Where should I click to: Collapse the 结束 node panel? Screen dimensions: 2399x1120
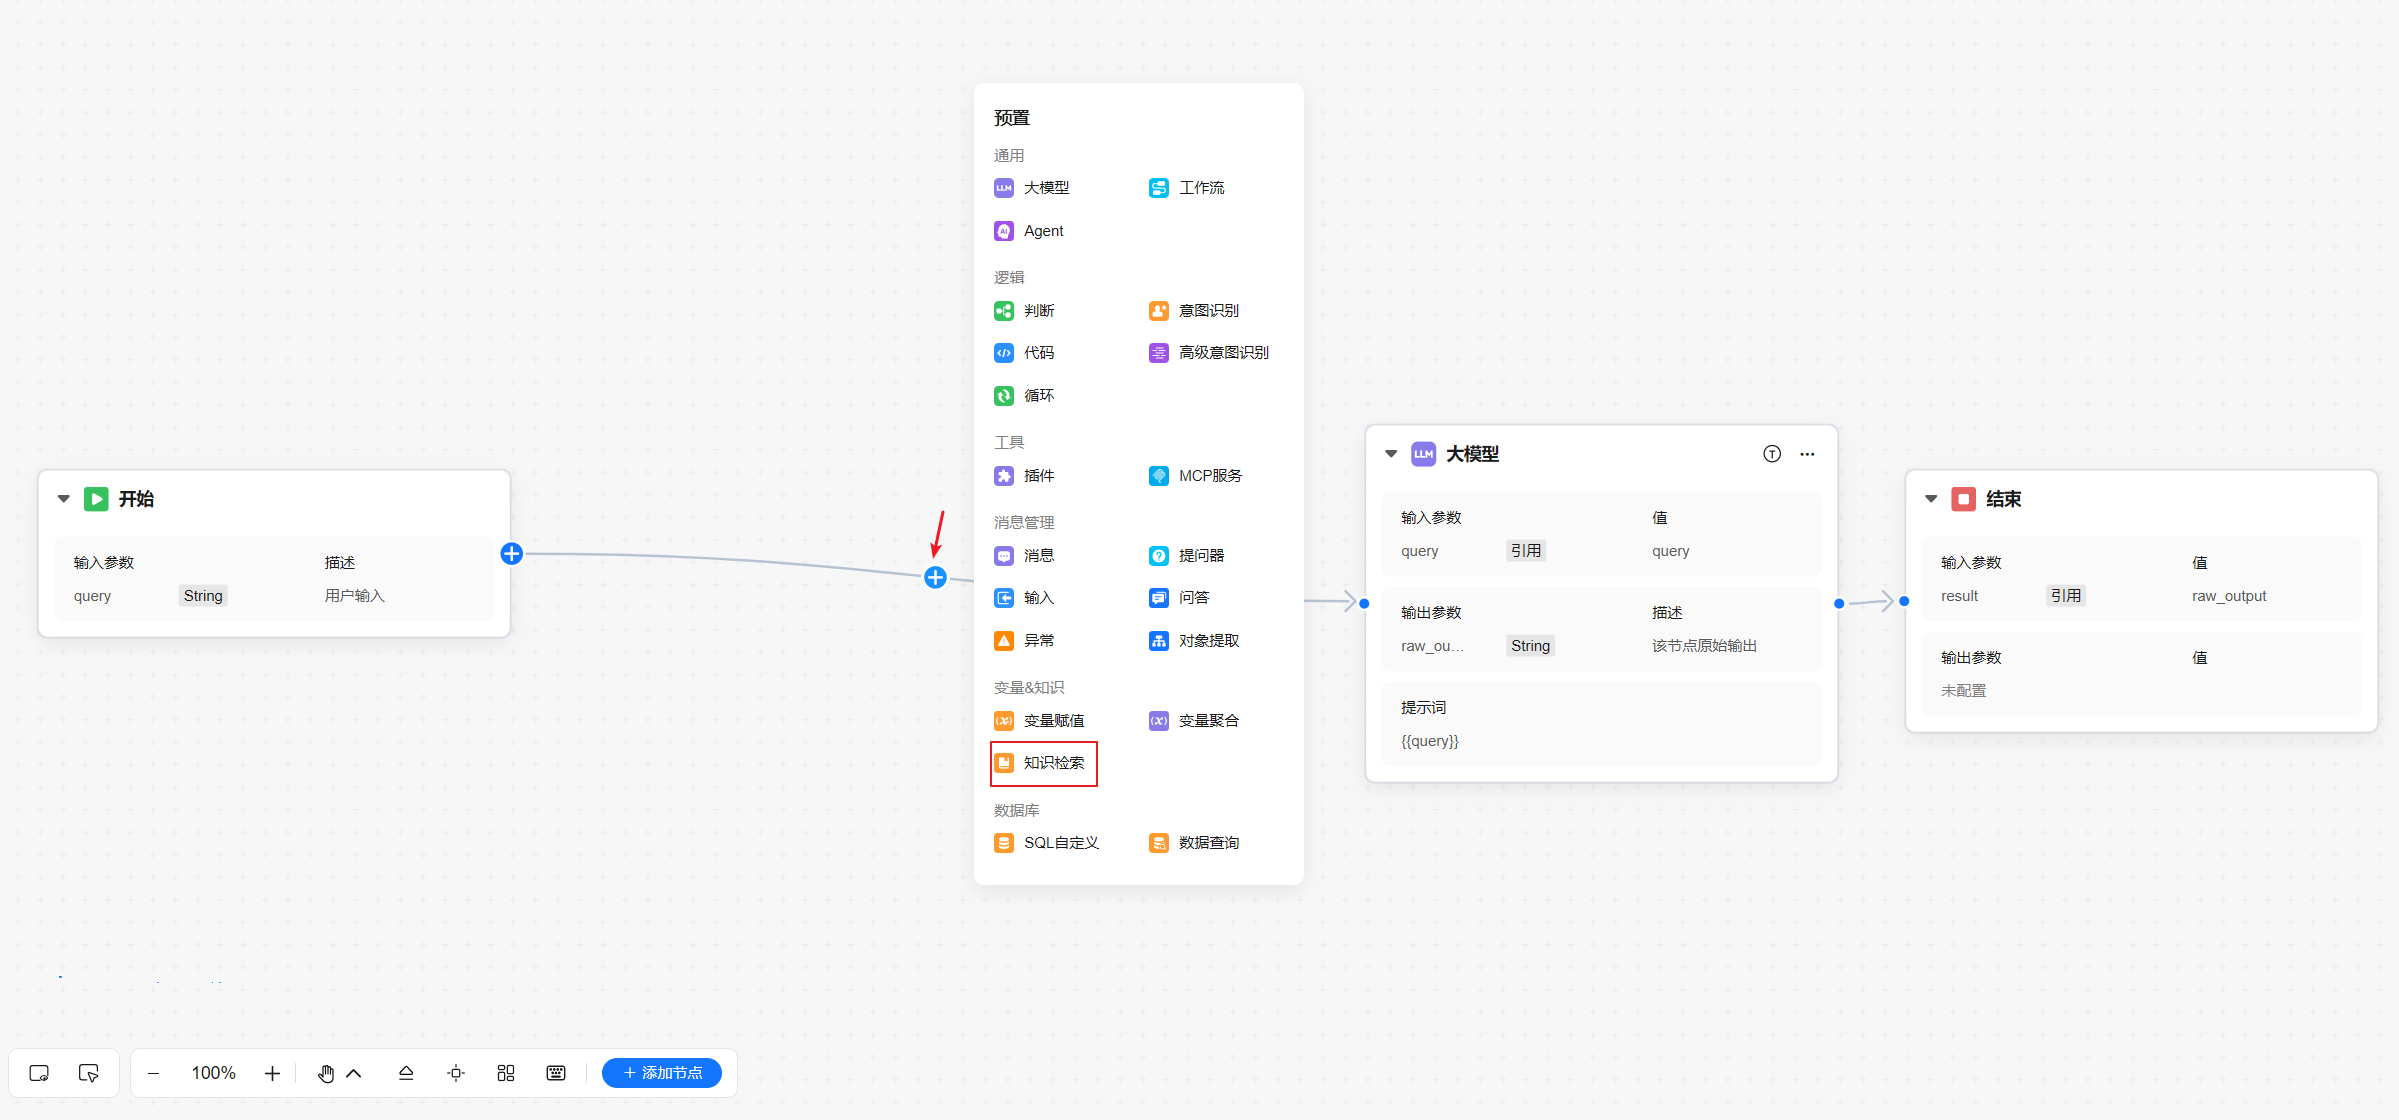coord(1931,499)
